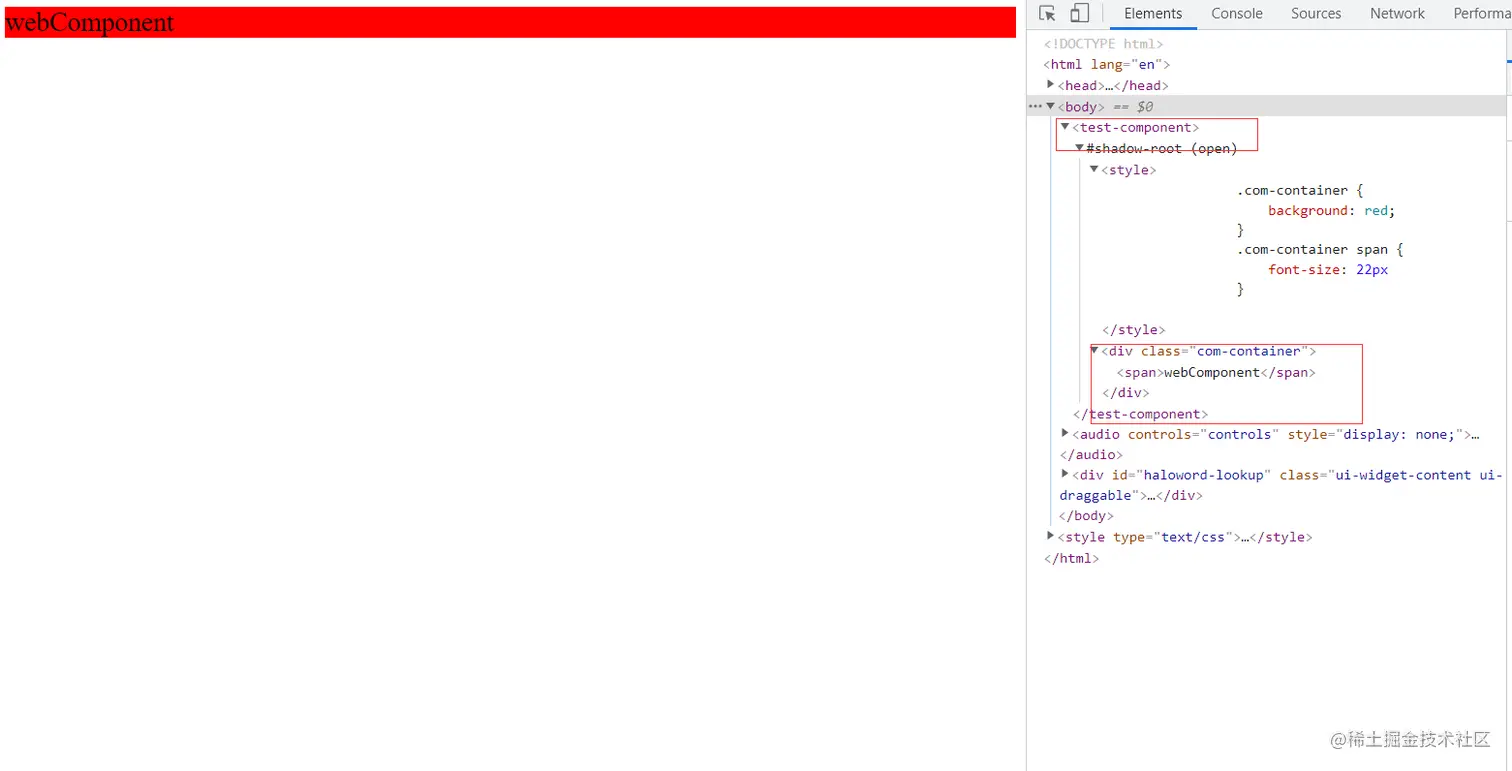1512x771 pixels.
Task: Collapse the div with class com-container
Action: click(x=1093, y=351)
